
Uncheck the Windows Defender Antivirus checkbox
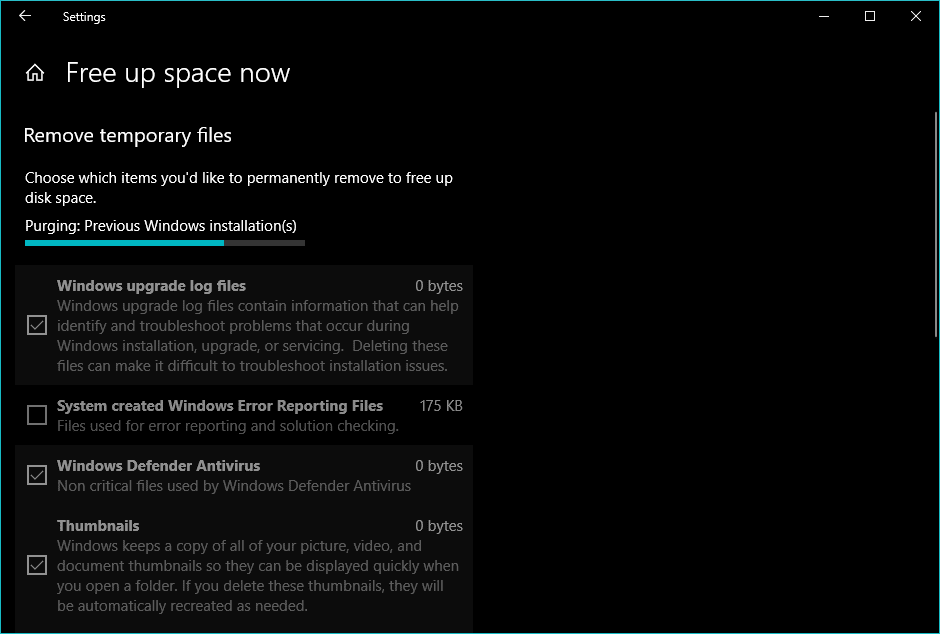tap(37, 475)
